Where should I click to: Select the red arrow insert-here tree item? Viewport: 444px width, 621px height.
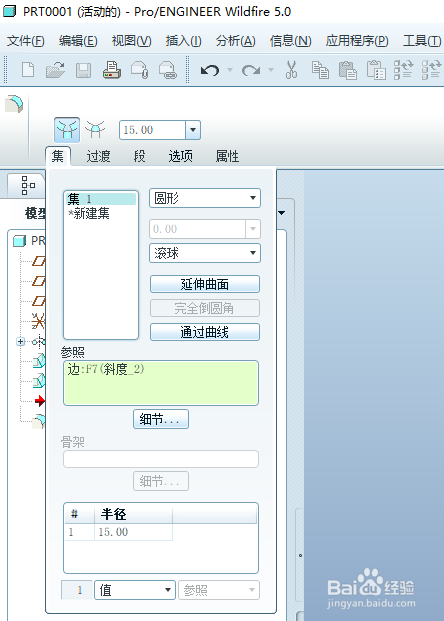(40, 401)
